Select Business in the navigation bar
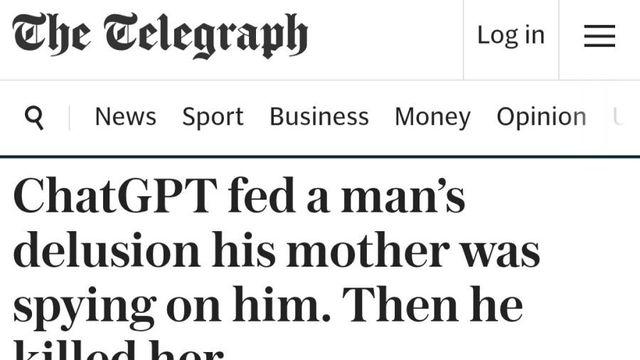This screenshot has height=360, width=640. click(x=319, y=117)
